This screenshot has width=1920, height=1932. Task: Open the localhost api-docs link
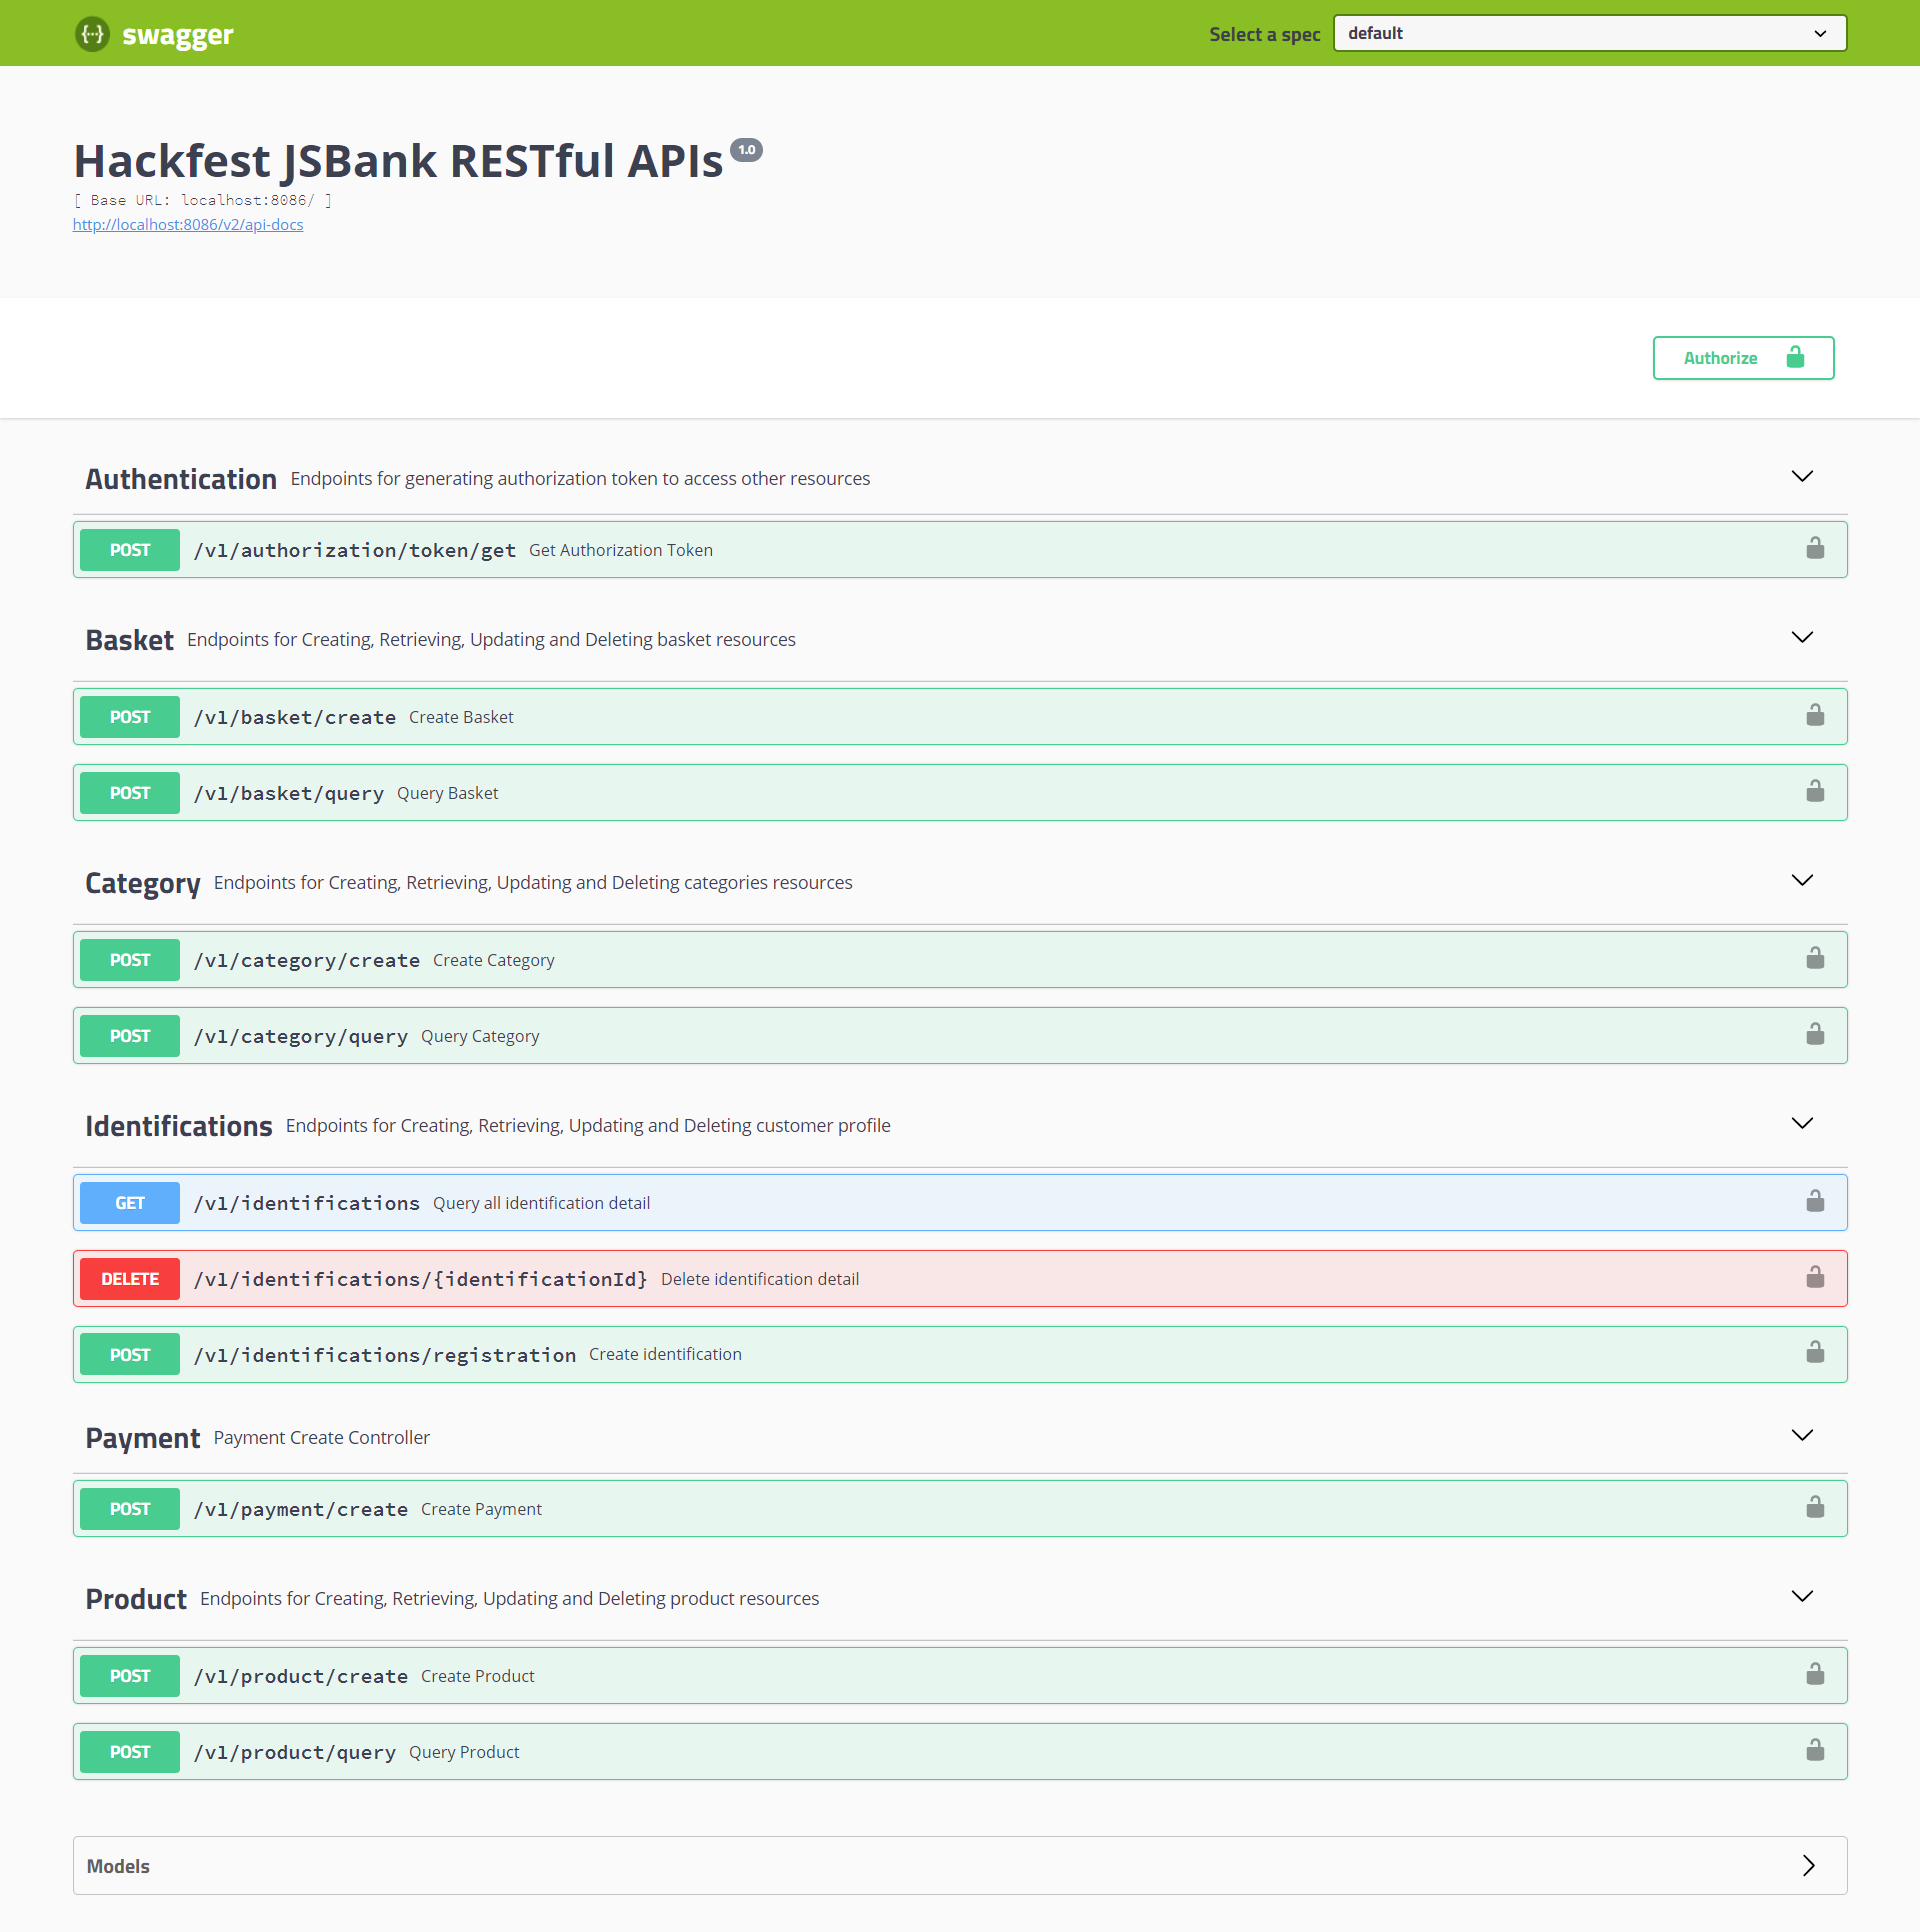188,225
